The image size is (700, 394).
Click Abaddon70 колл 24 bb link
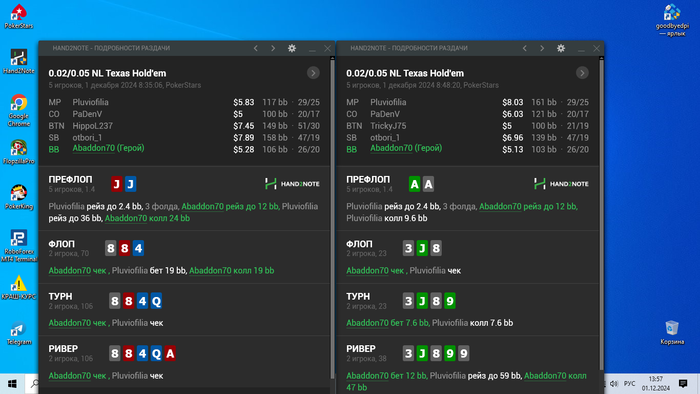[x=147, y=218]
